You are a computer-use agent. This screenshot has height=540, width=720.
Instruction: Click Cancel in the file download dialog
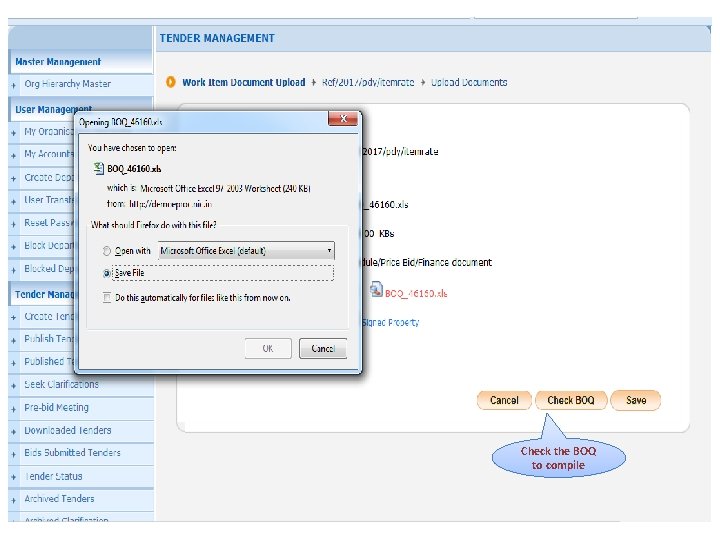tap(323, 349)
